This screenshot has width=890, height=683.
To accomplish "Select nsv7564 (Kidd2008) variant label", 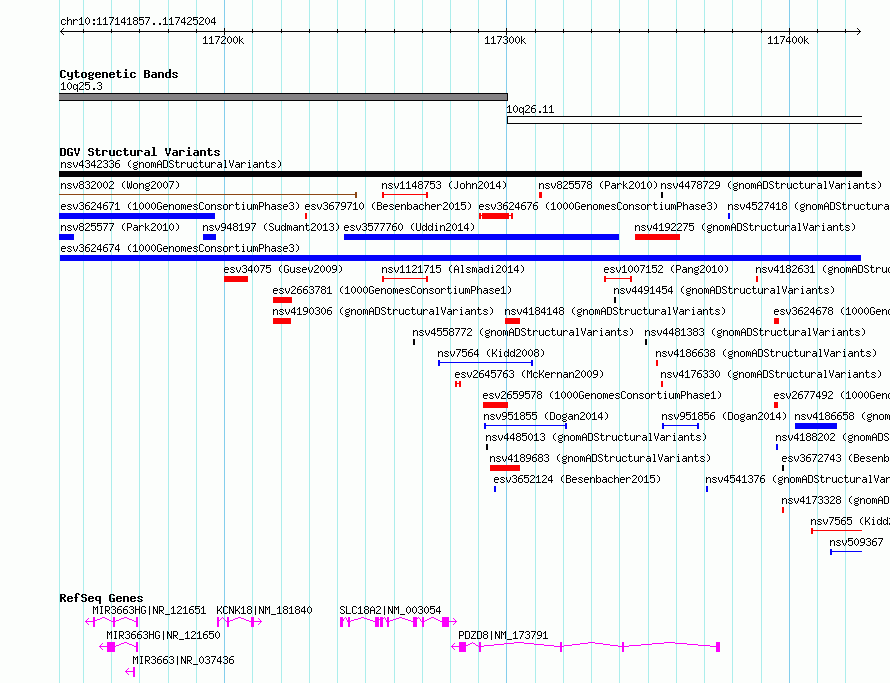I will click(x=491, y=354).
